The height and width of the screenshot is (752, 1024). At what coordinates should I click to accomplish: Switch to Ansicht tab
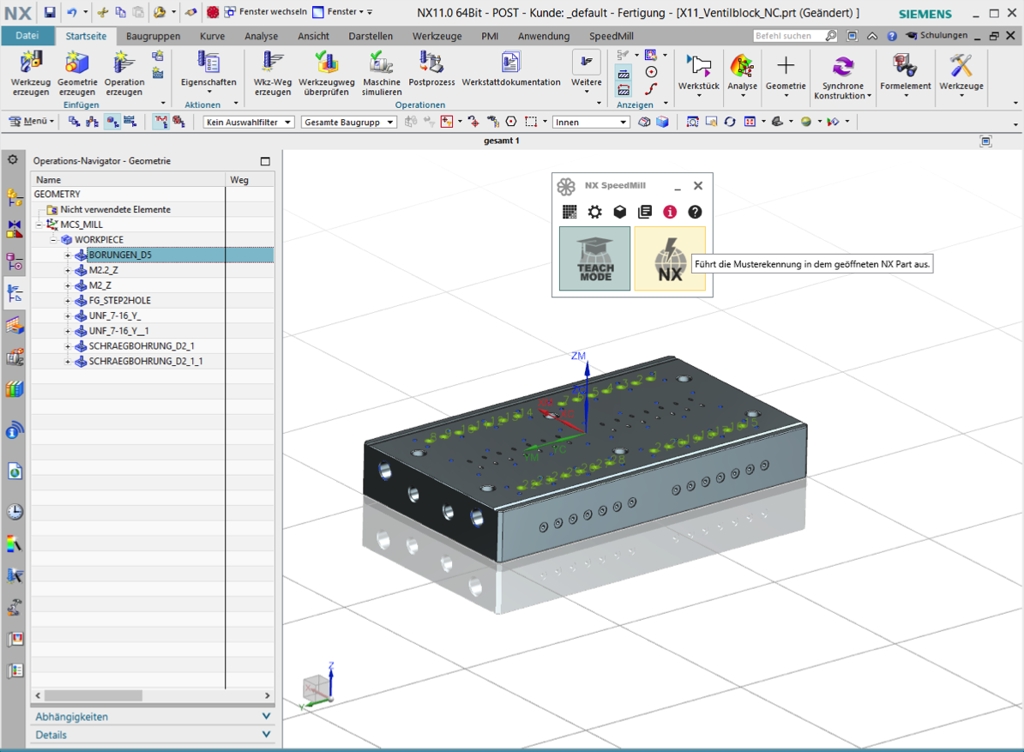tap(313, 37)
